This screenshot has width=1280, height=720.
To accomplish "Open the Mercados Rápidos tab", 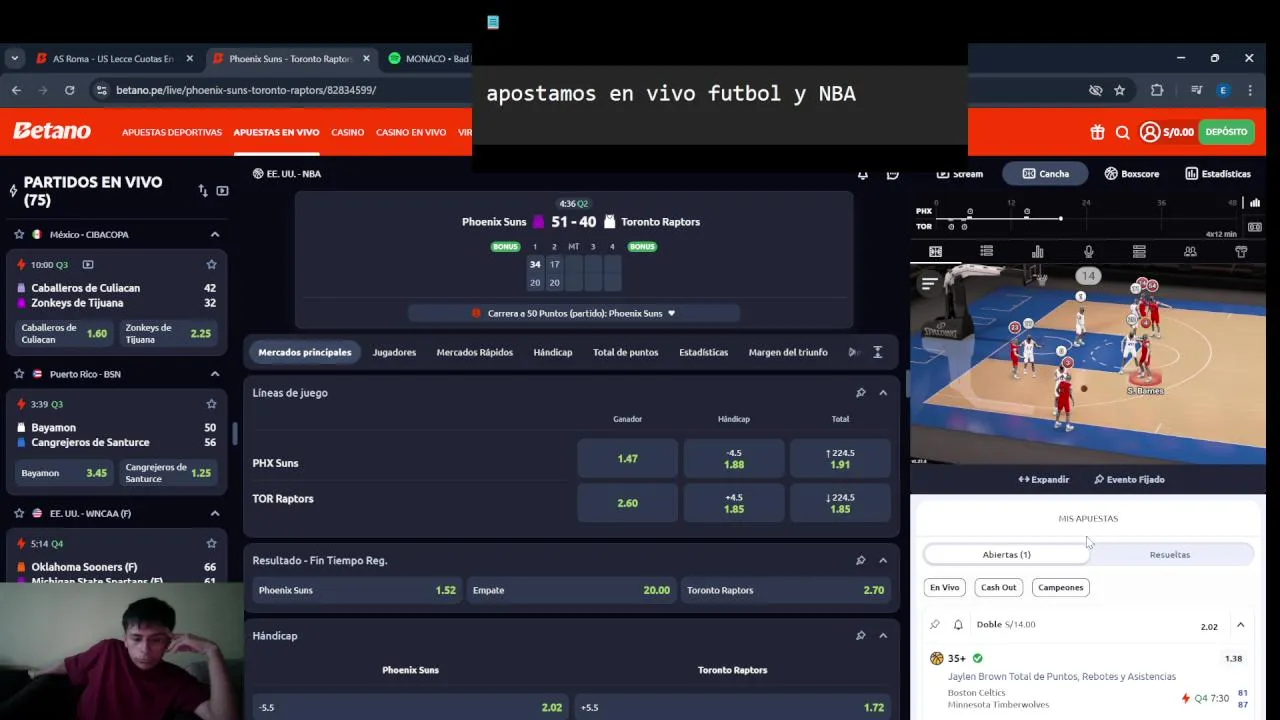I will point(474,352).
